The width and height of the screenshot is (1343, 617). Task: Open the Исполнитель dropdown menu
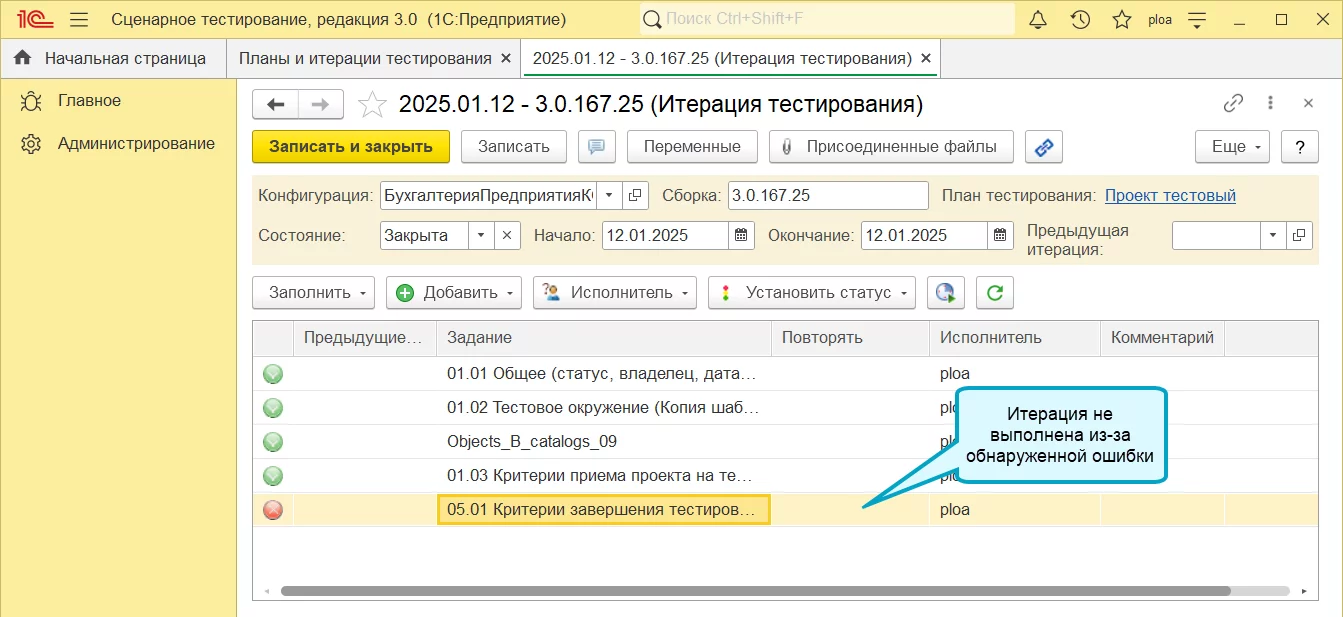pyautogui.click(x=614, y=293)
